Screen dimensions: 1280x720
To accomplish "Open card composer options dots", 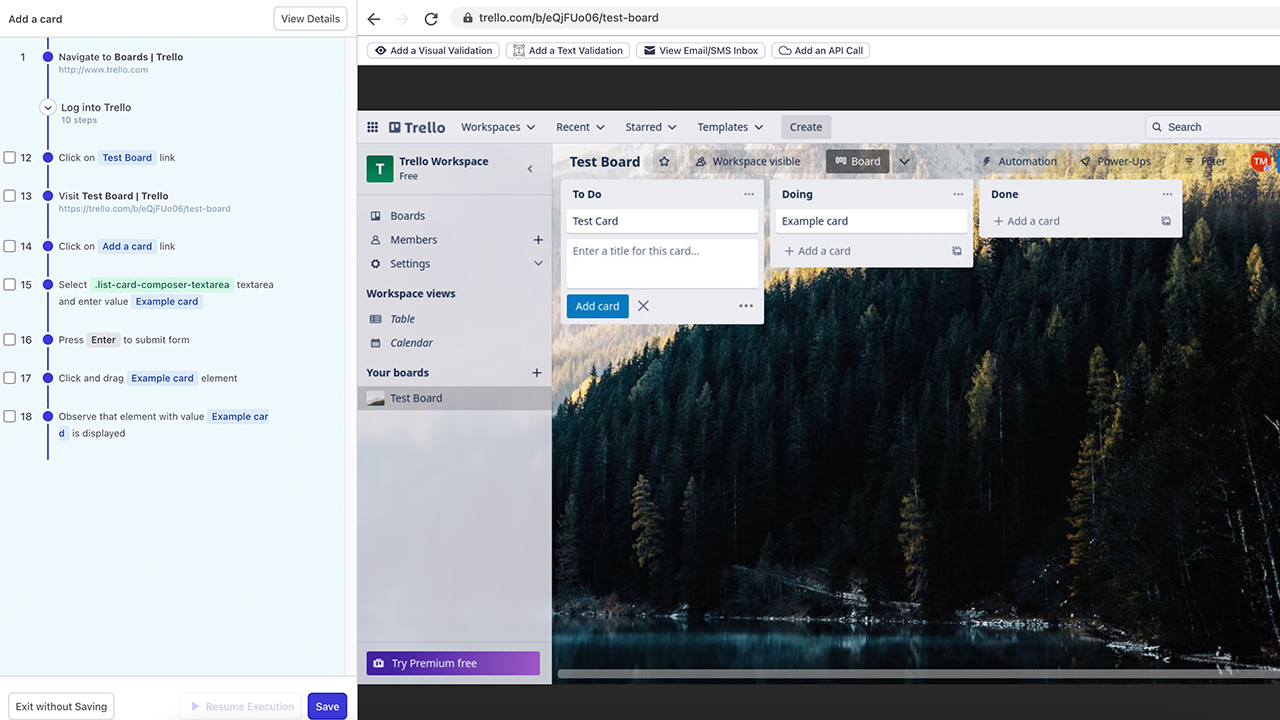I will 746,306.
